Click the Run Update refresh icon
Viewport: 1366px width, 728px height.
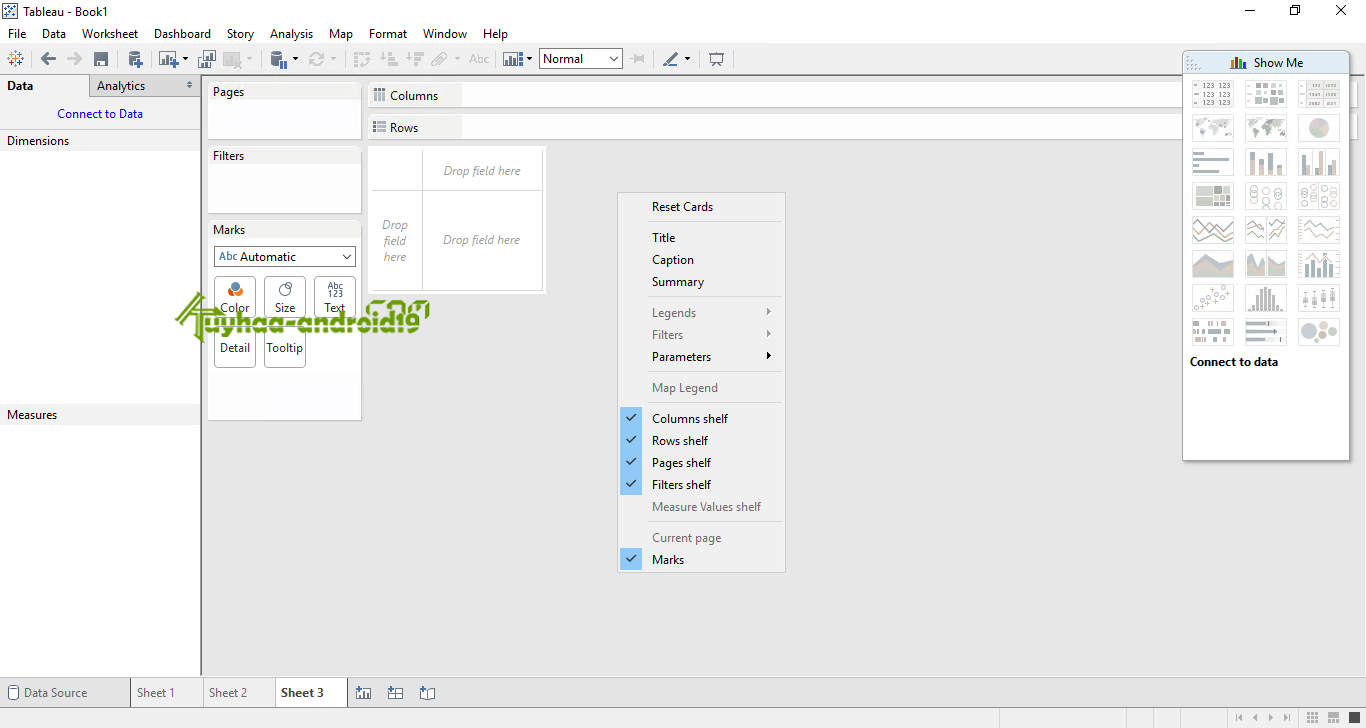click(x=316, y=59)
